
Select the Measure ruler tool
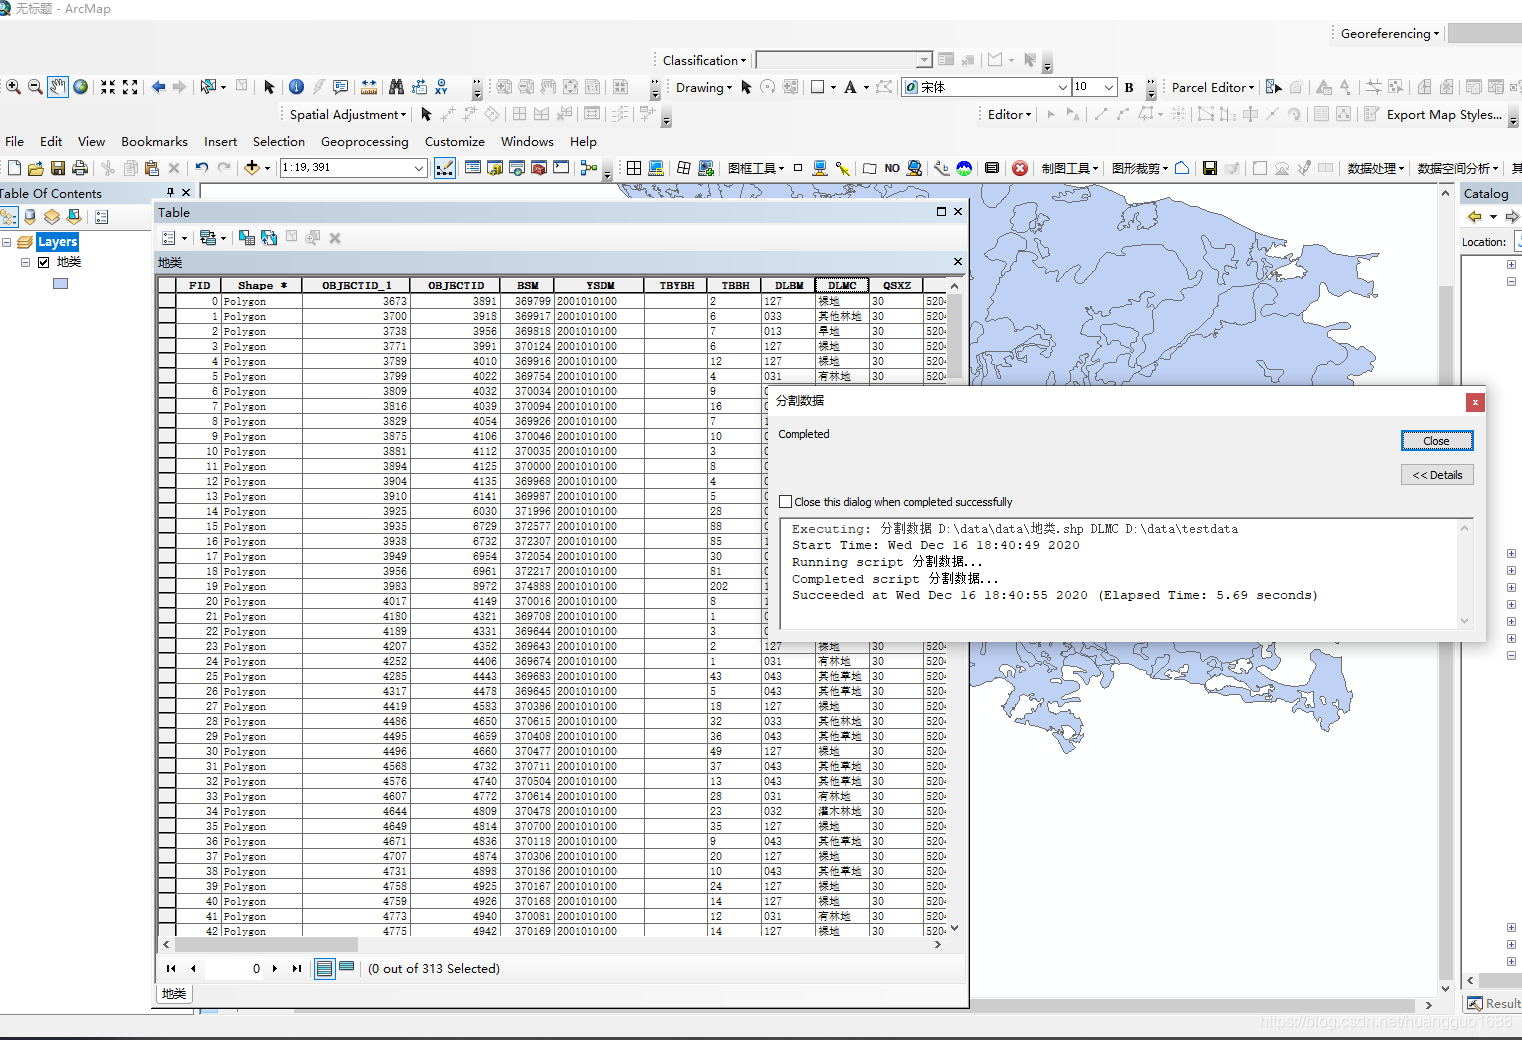coord(369,87)
